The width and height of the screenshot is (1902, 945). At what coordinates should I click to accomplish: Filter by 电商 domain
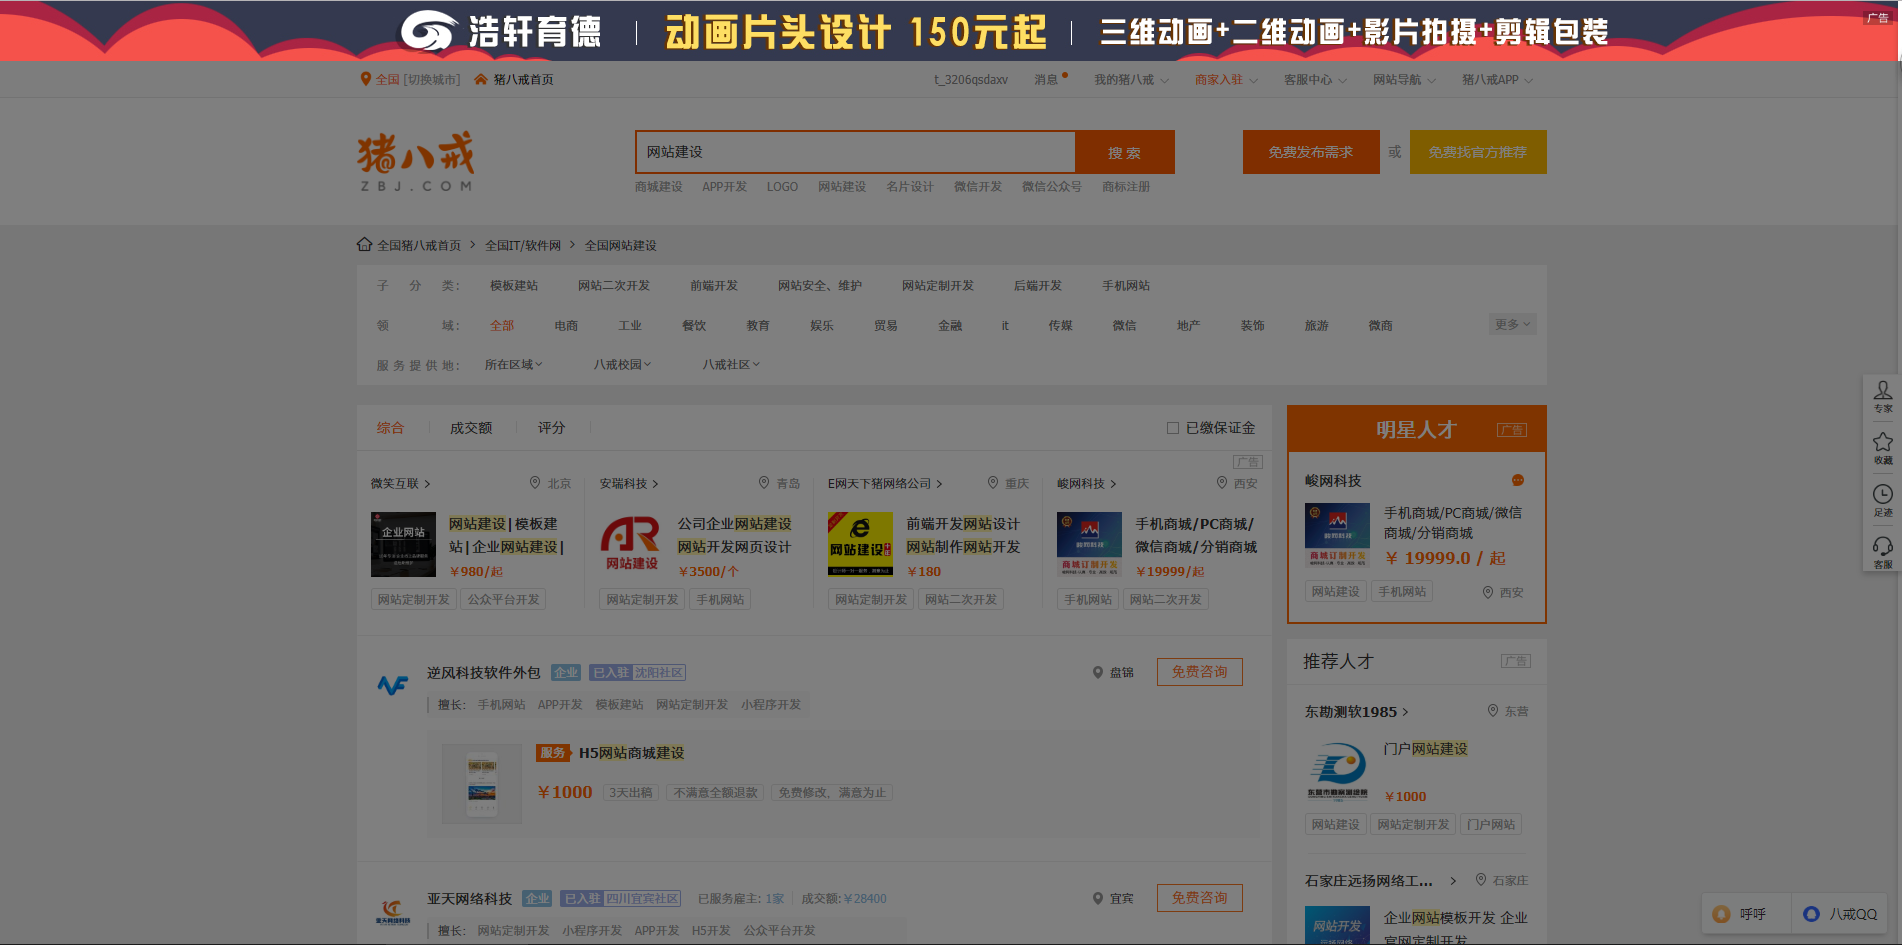(566, 326)
